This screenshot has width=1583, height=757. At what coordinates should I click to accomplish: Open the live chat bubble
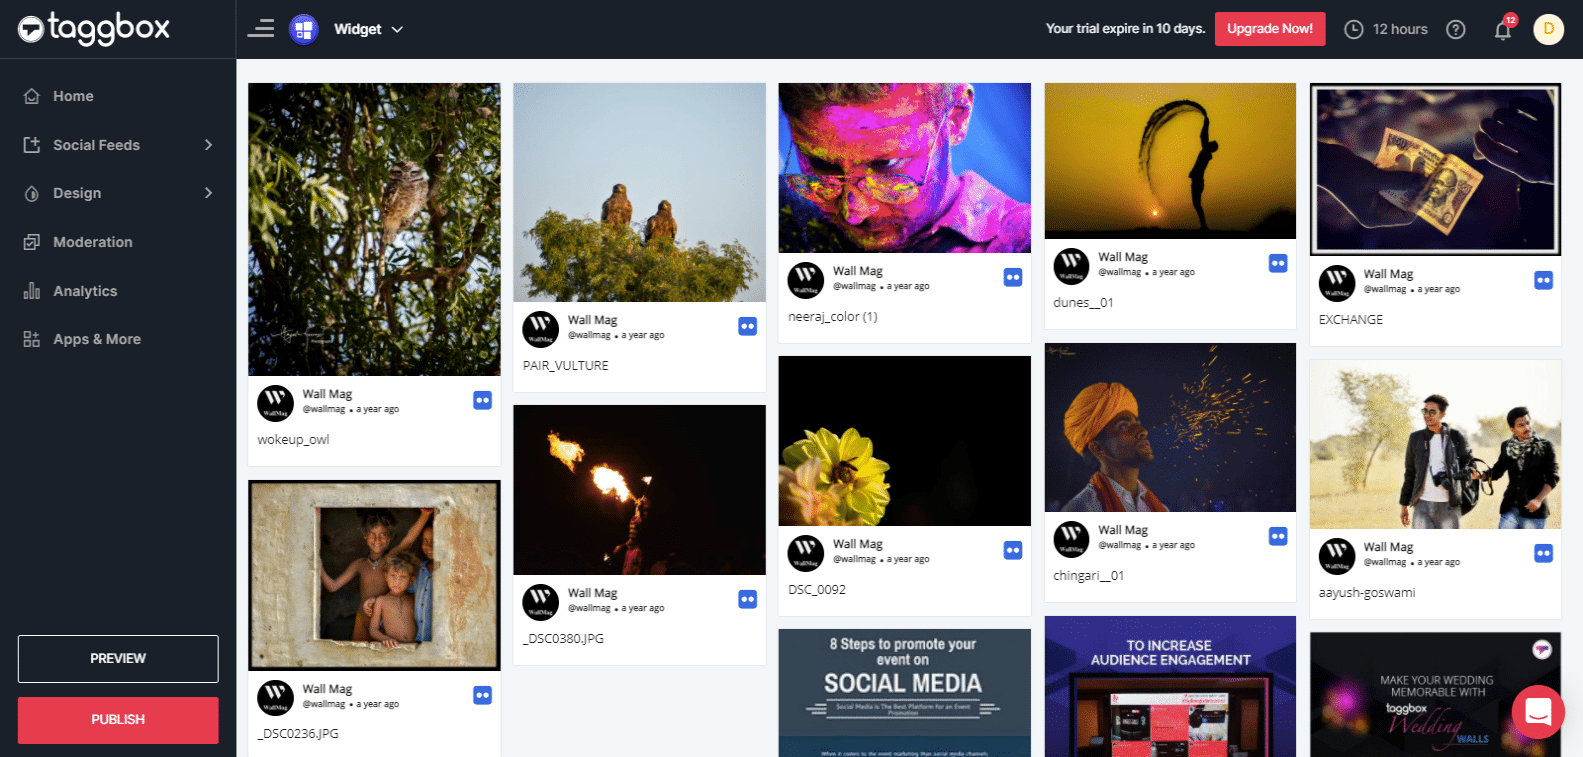click(x=1537, y=711)
